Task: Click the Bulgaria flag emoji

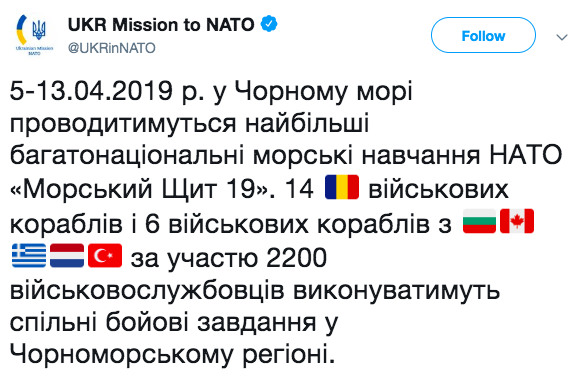Action: point(479,221)
